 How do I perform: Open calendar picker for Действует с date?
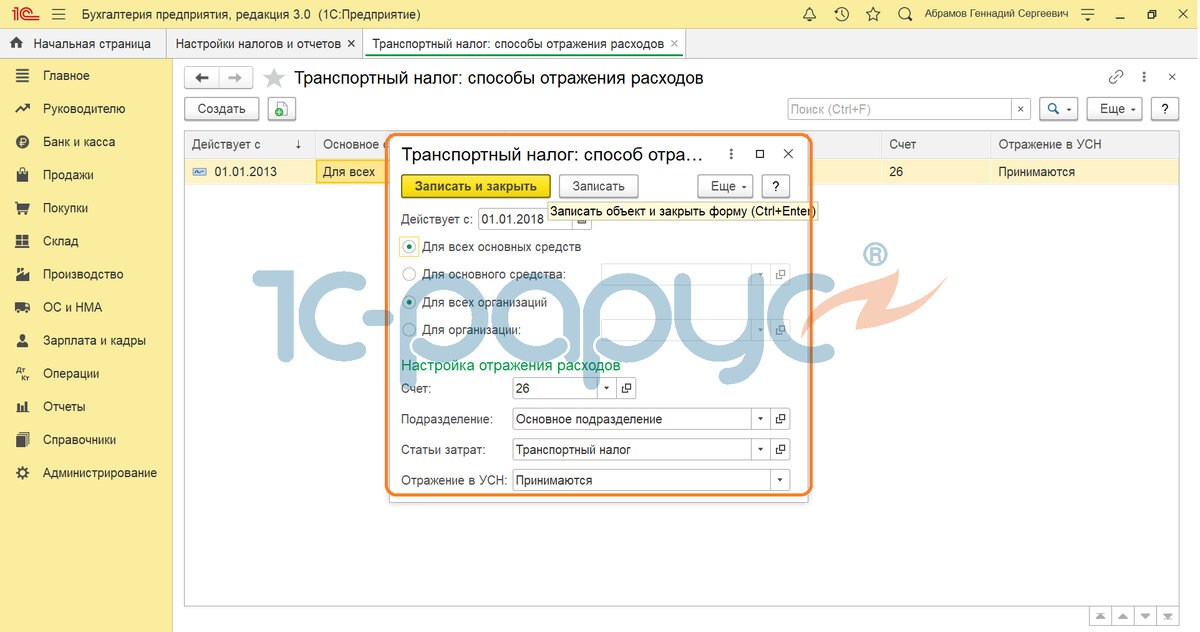coord(583,219)
